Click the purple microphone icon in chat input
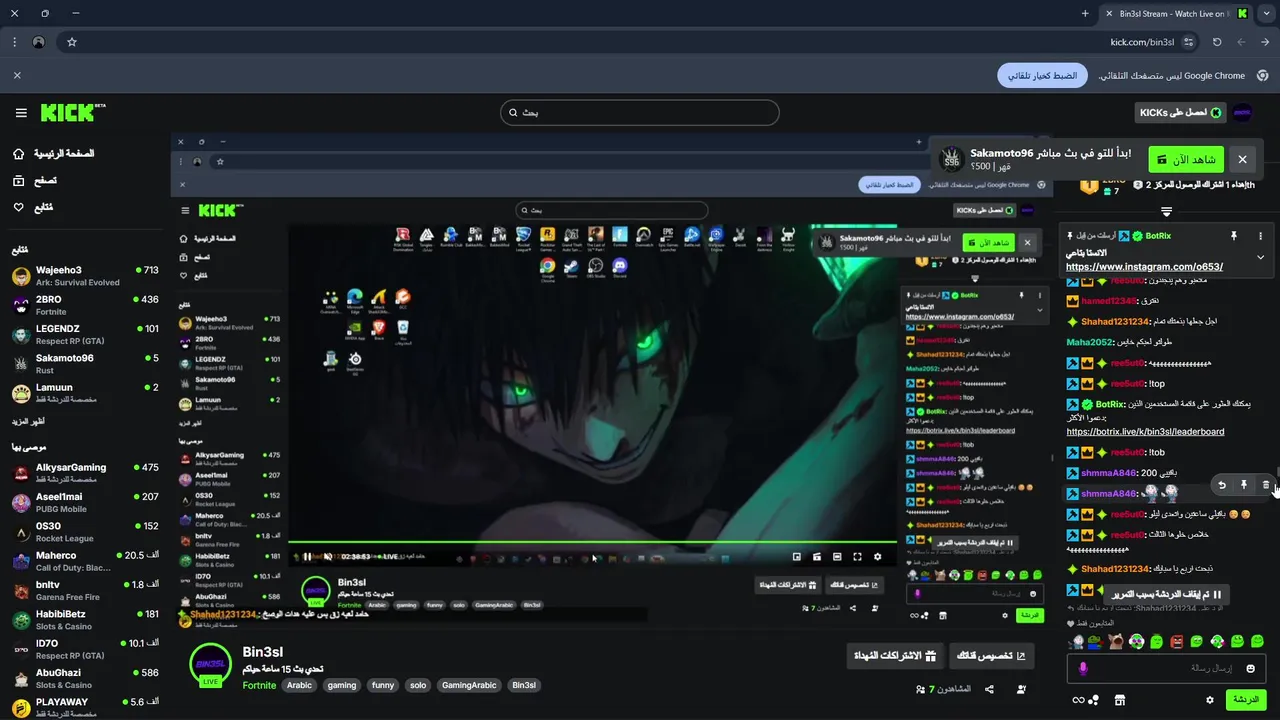The width and height of the screenshot is (1280, 720). 1083,668
